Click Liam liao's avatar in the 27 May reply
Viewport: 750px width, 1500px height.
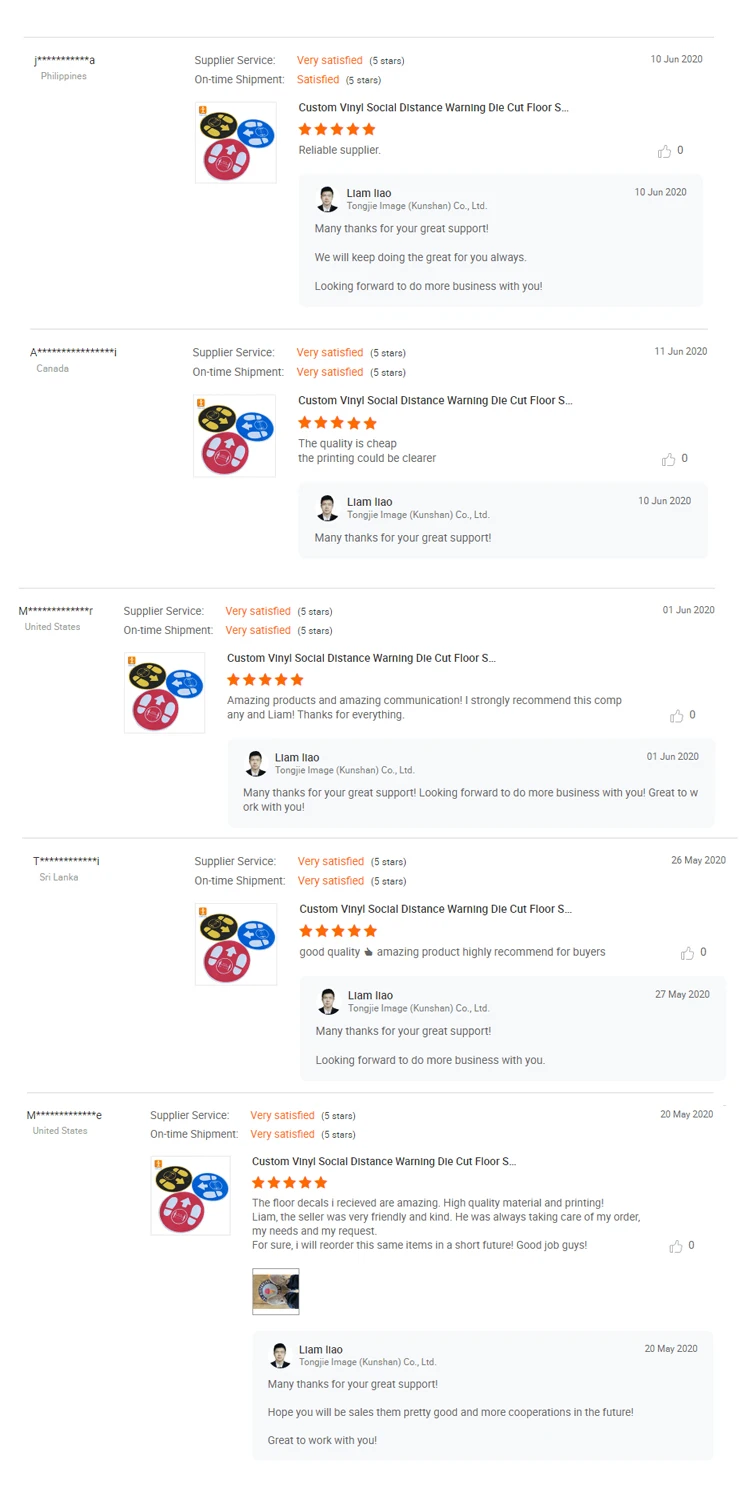(328, 1001)
